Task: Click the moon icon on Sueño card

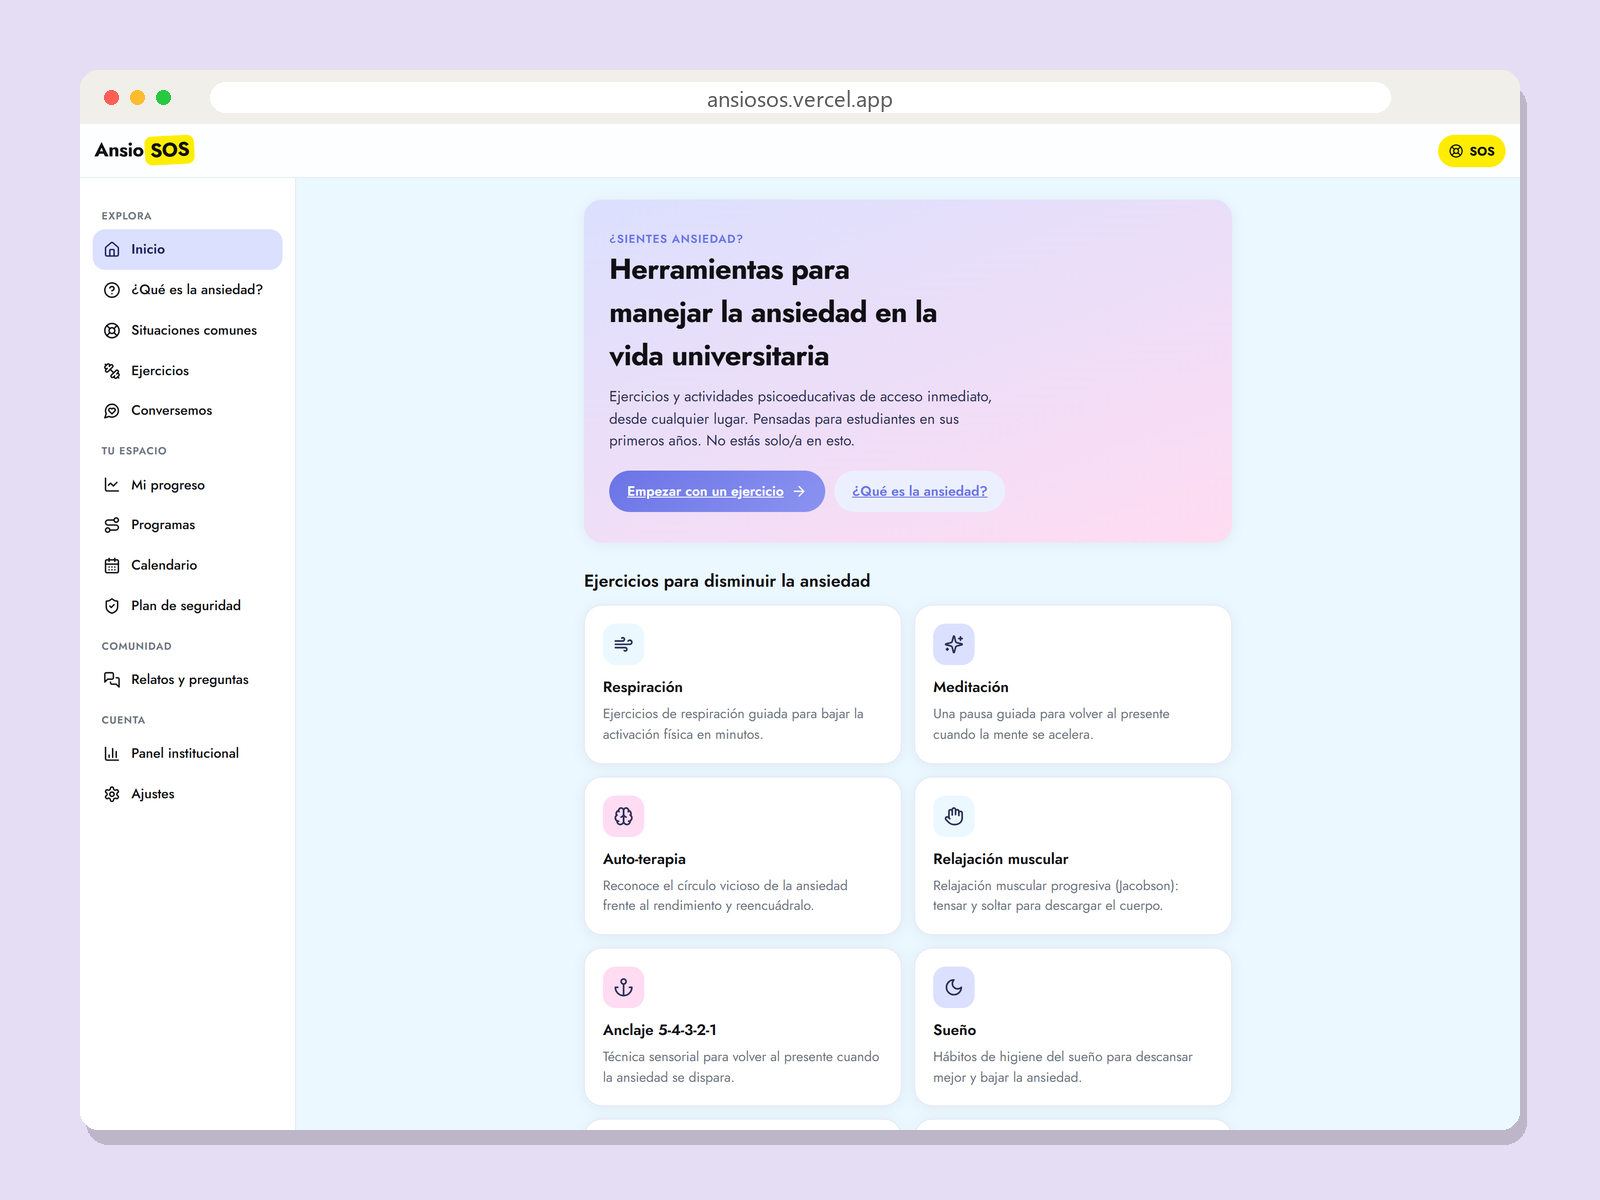Action: coord(954,987)
